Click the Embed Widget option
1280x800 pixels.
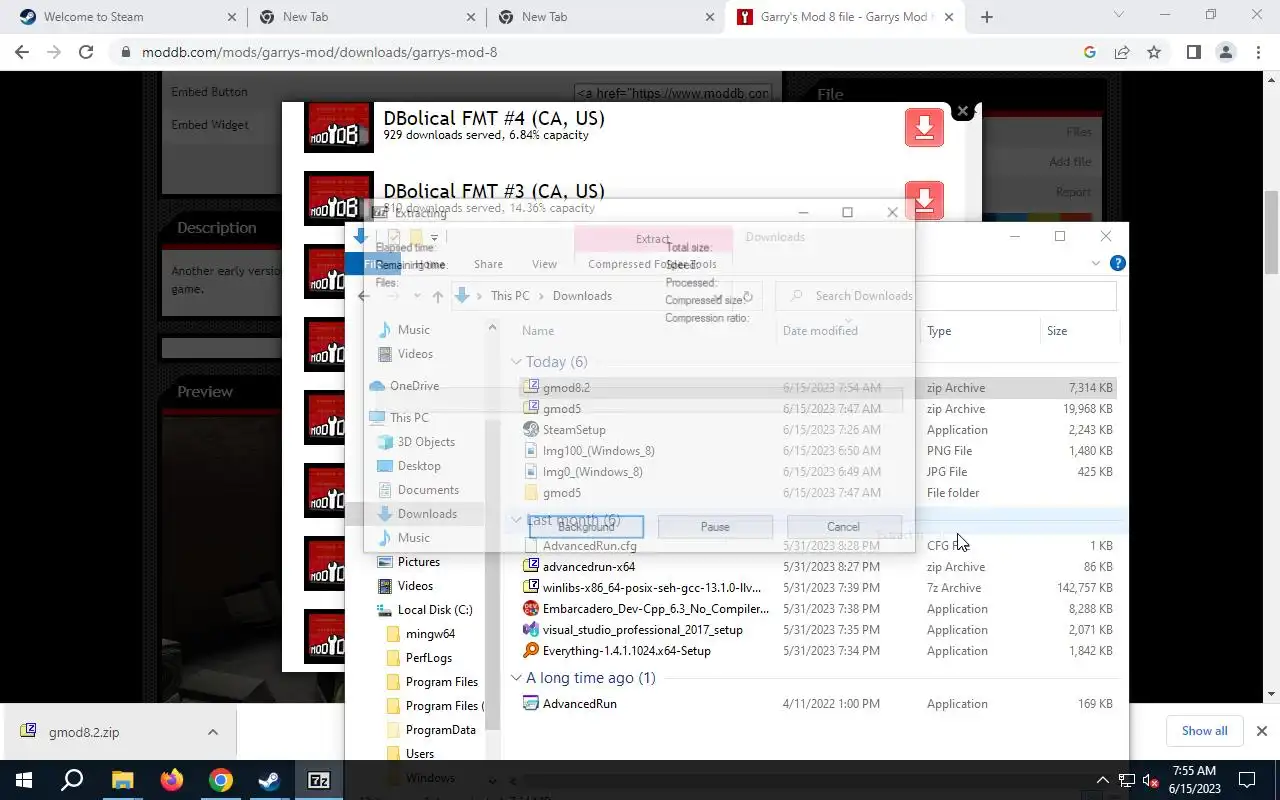(210, 125)
